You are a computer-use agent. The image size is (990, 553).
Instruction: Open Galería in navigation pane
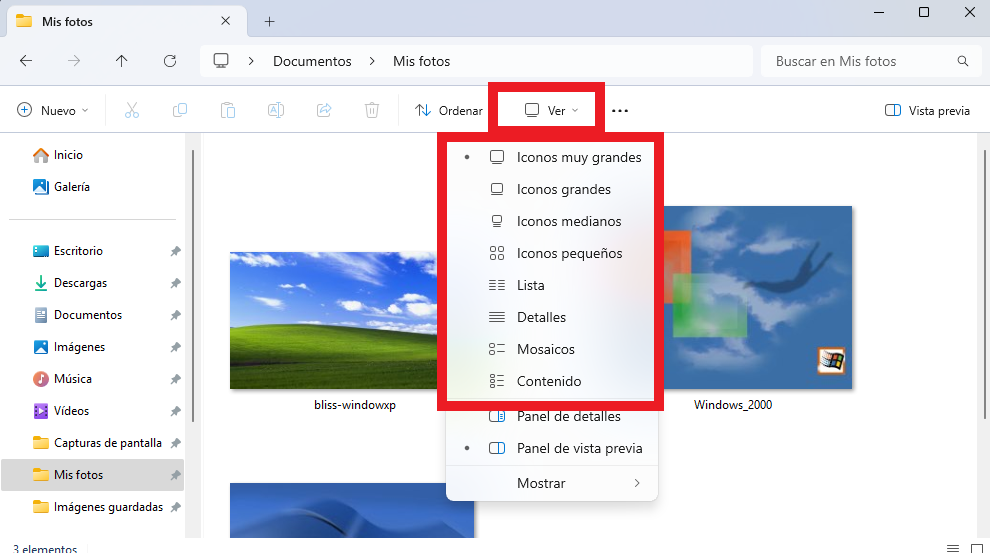[61, 187]
